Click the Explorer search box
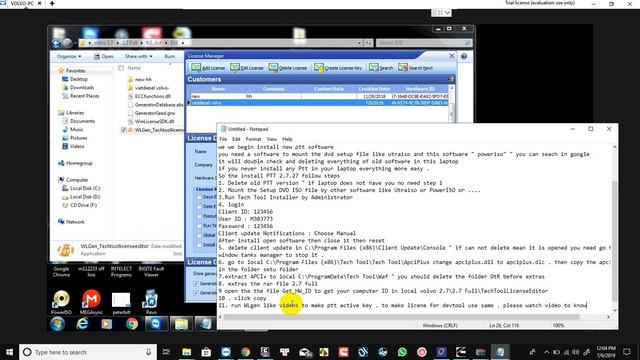 [423, 43]
